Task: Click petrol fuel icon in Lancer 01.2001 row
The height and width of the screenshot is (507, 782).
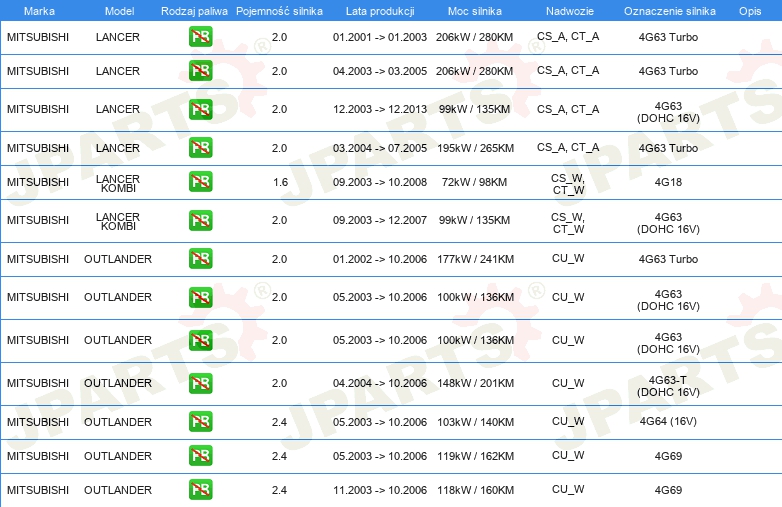Action: 200,36
